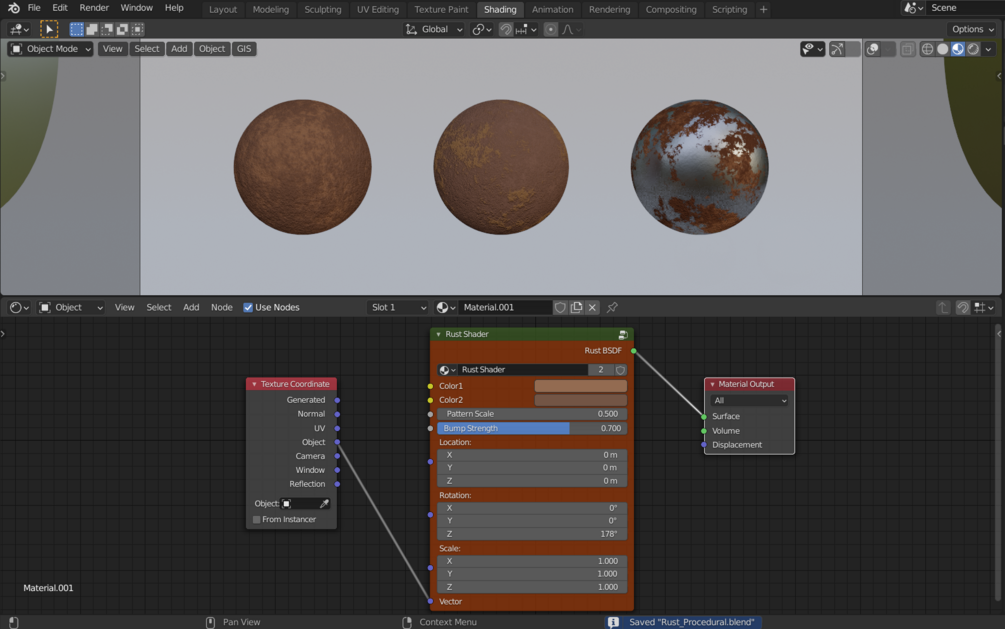Switch viewport to solid shading
The width and height of the screenshot is (1005, 629).
pos(942,49)
